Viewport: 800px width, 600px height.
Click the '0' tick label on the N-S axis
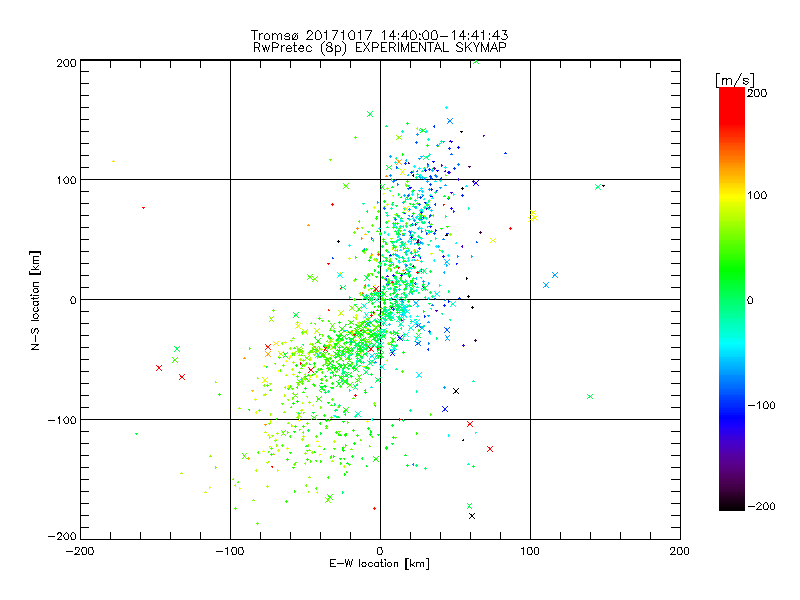[x=73, y=300]
